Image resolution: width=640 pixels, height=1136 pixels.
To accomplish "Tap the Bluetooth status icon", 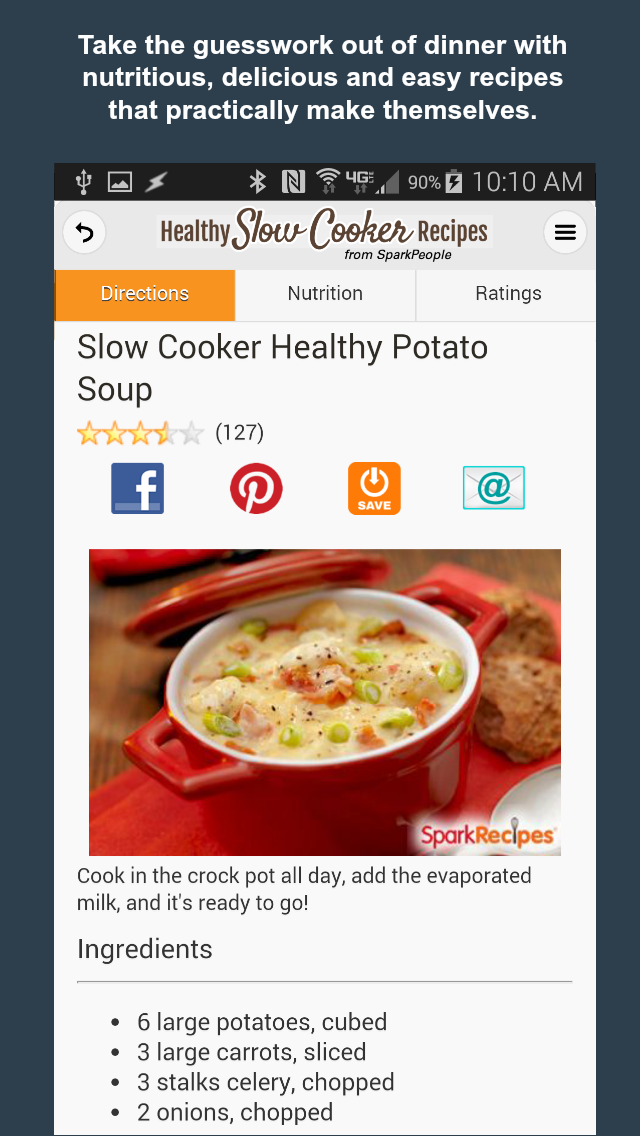I will (x=258, y=181).
